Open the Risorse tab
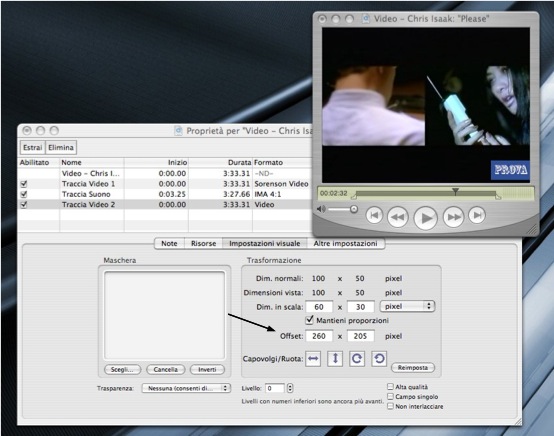554x436 pixels. pos(203,243)
